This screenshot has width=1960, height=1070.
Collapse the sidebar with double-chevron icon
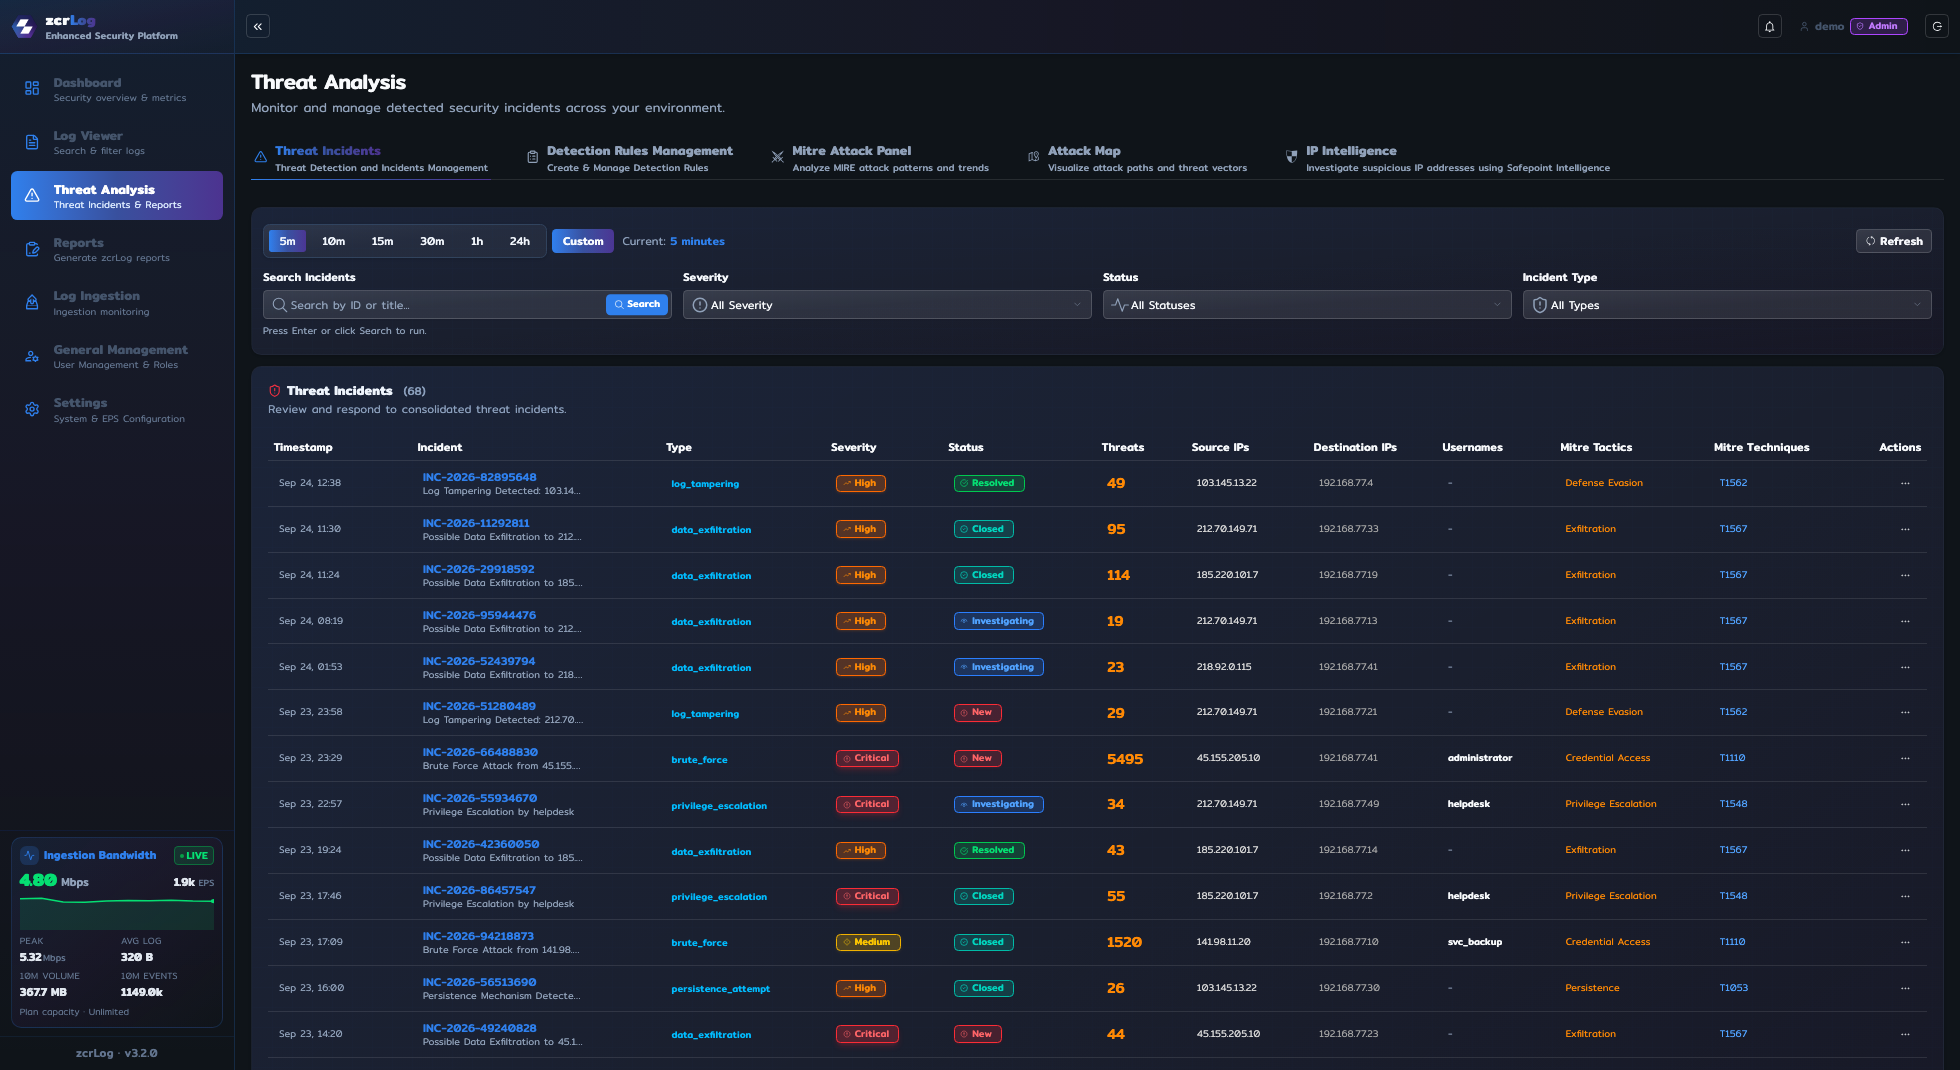pos(258,27)
